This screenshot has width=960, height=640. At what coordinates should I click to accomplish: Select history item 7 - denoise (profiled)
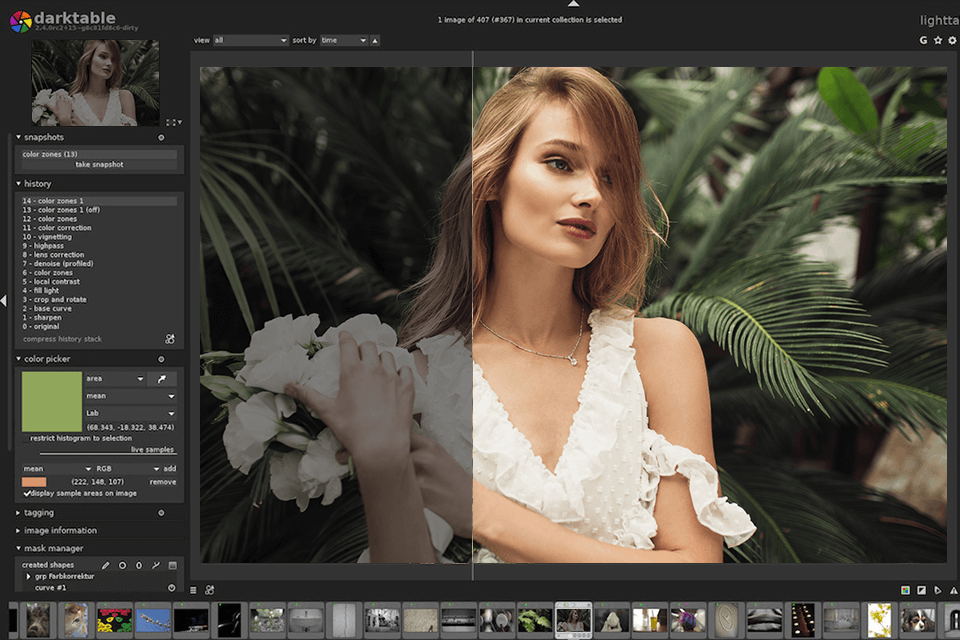tap(99, 264)
